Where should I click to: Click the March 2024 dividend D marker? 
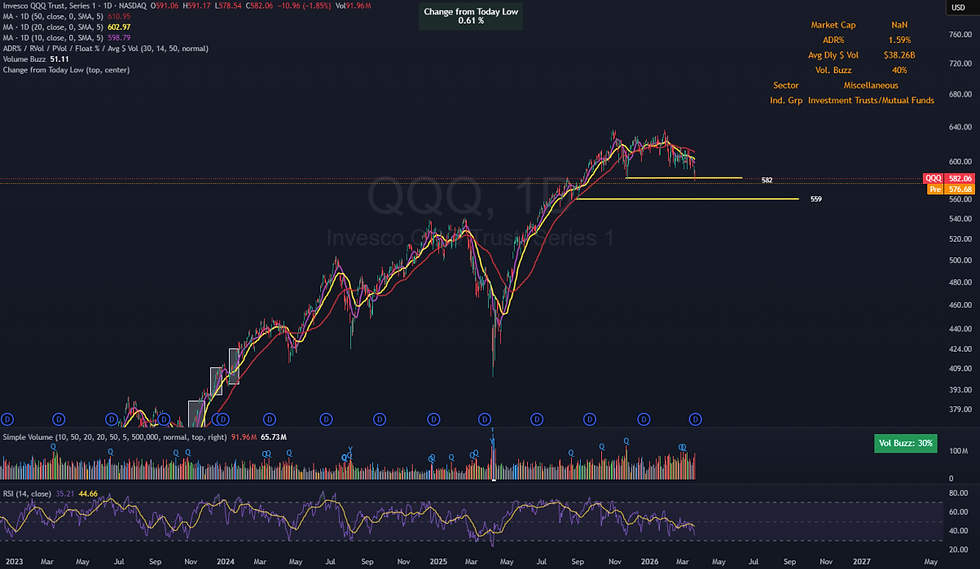coord(269,420)
